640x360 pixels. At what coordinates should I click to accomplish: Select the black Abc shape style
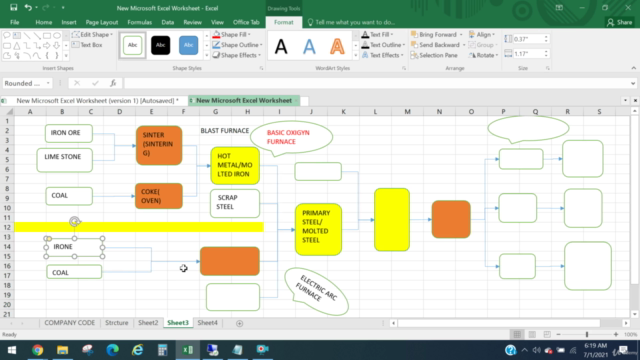(160, 45)
